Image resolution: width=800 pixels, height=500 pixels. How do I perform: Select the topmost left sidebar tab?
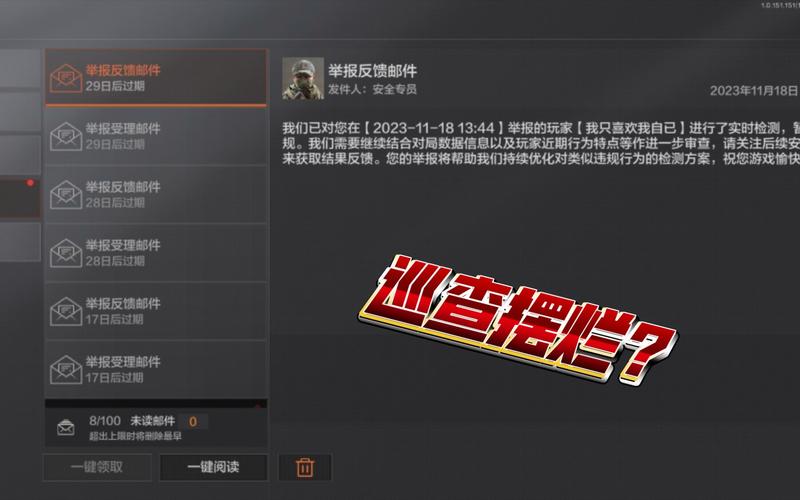[20, 68]
